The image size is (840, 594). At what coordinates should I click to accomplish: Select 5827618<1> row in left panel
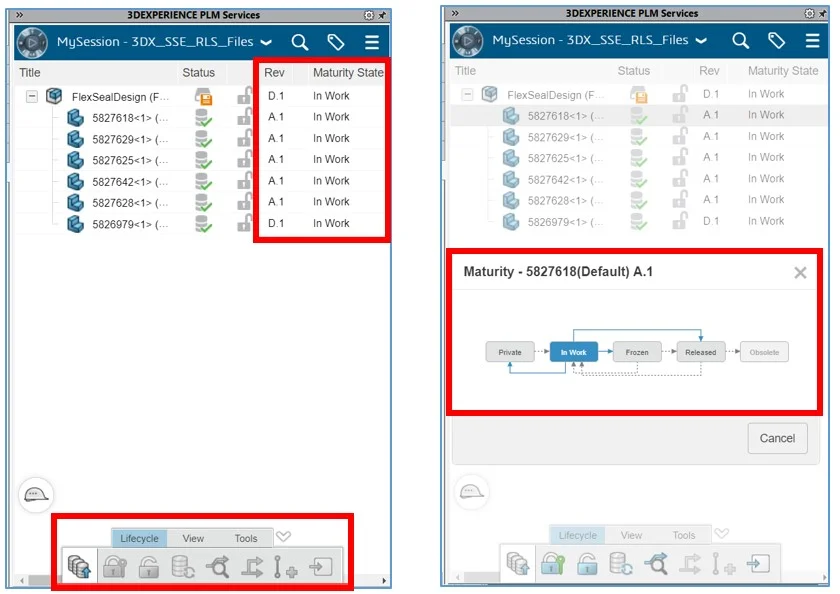200,117
